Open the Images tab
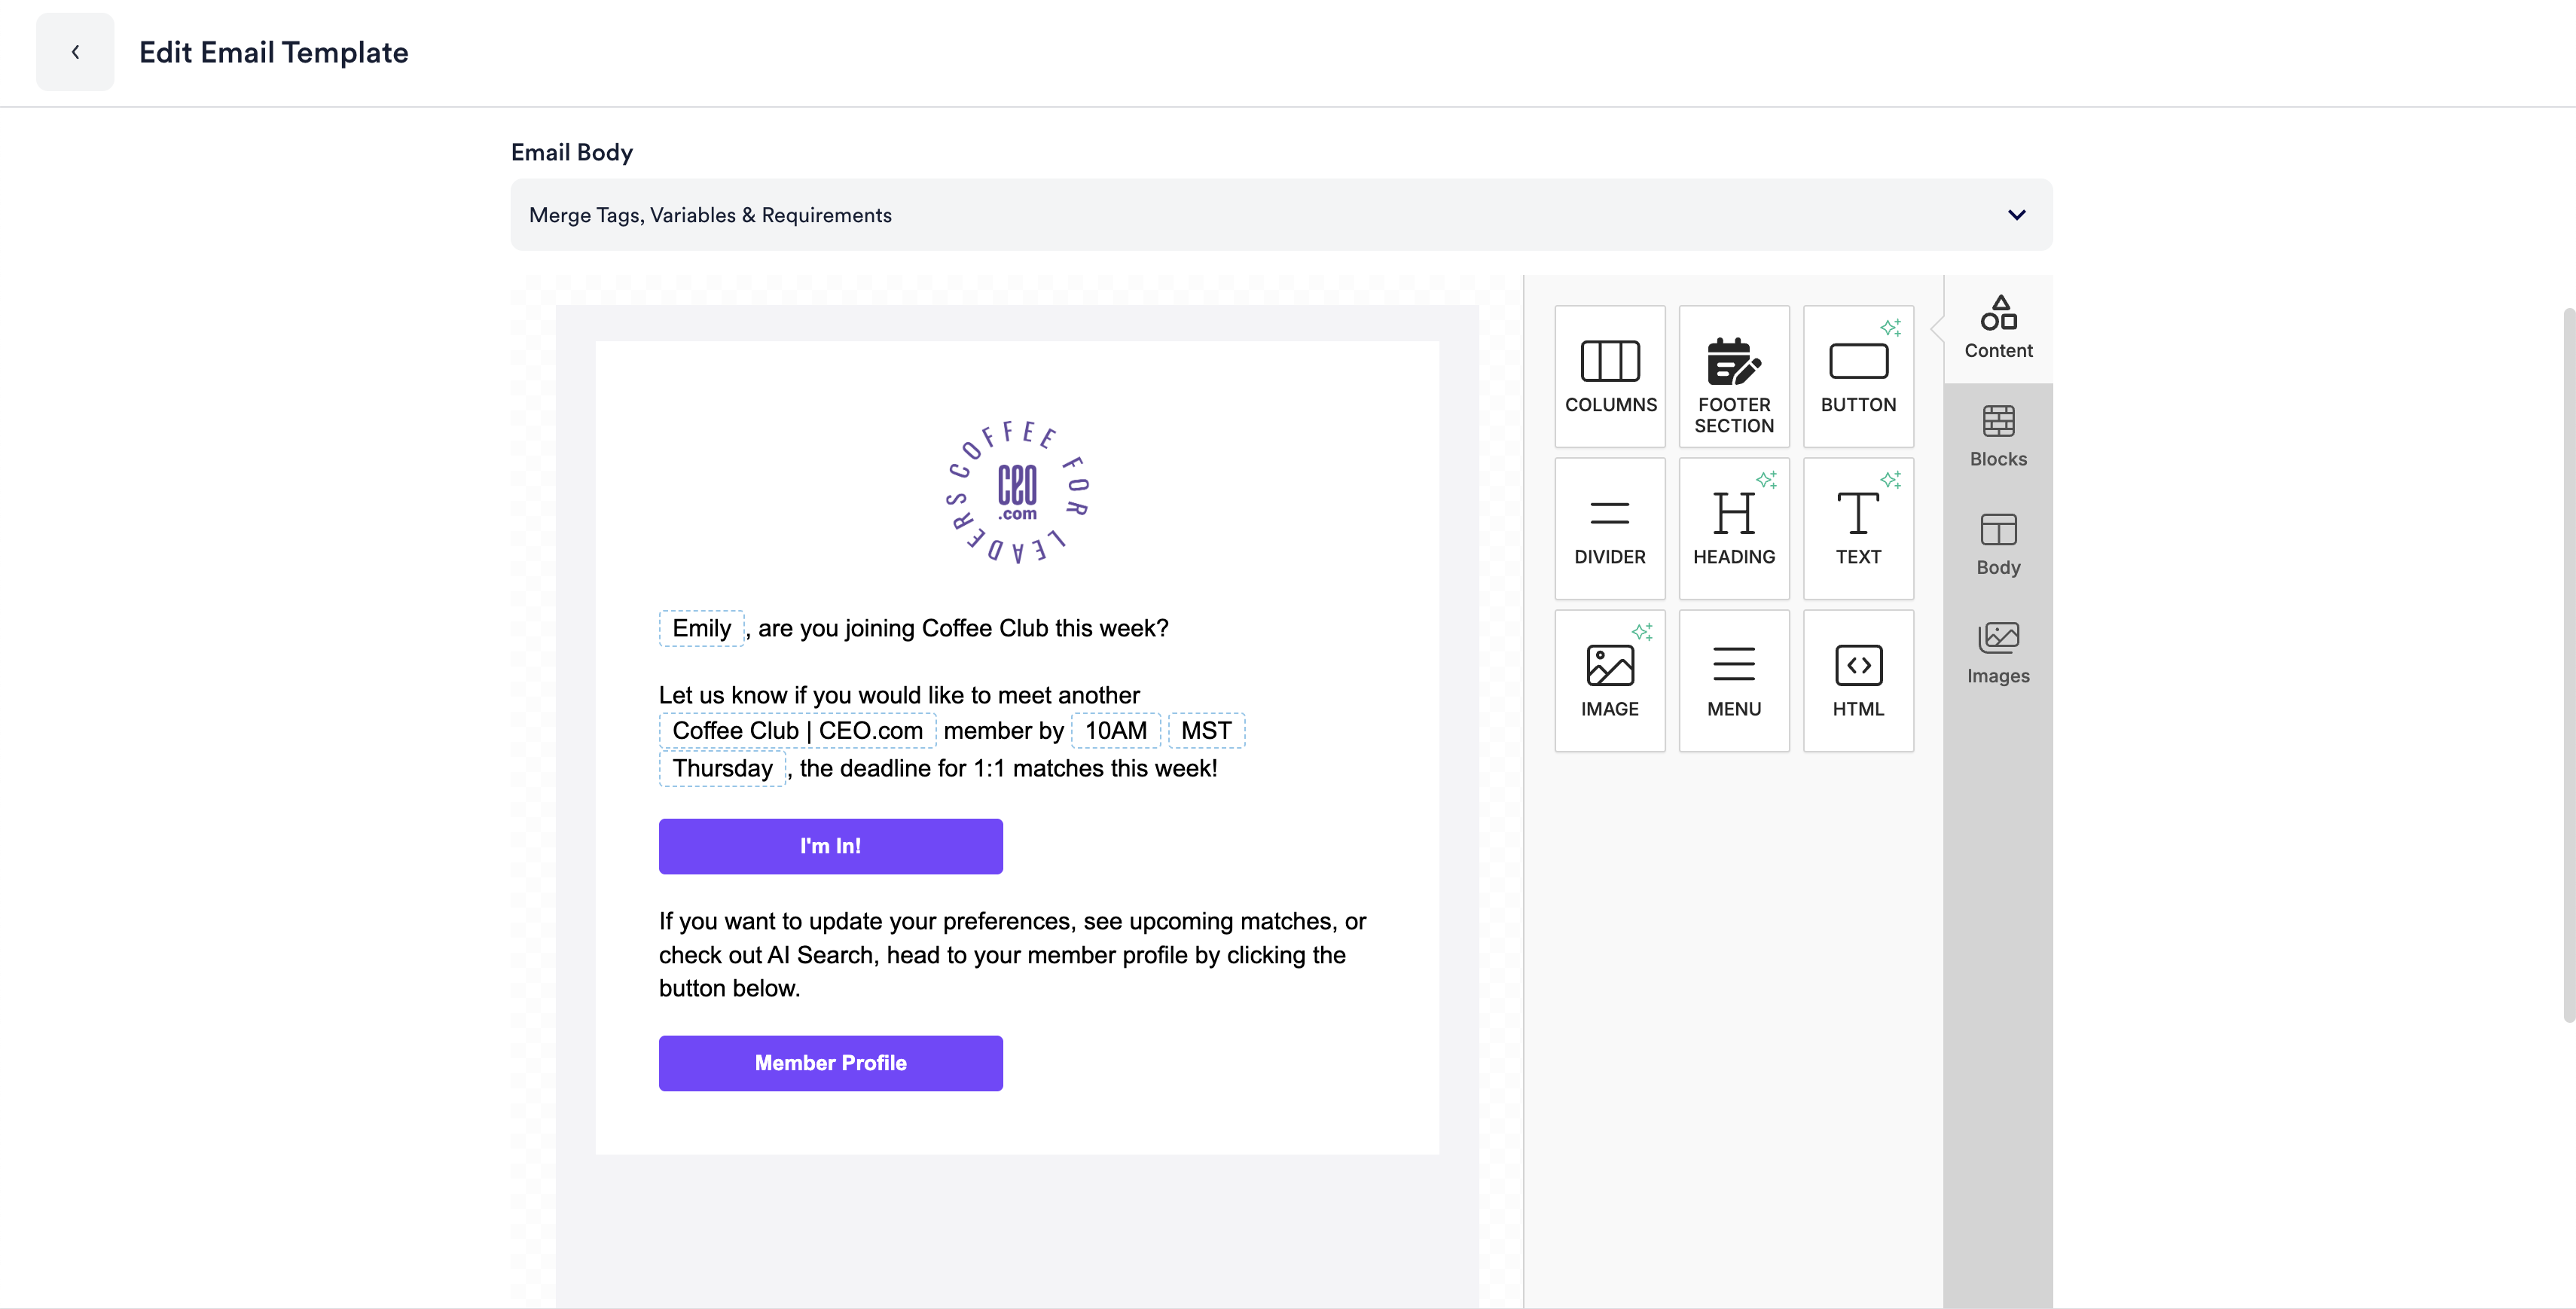This screenshot has height=1309, width=2576. tap(1997, 653)
